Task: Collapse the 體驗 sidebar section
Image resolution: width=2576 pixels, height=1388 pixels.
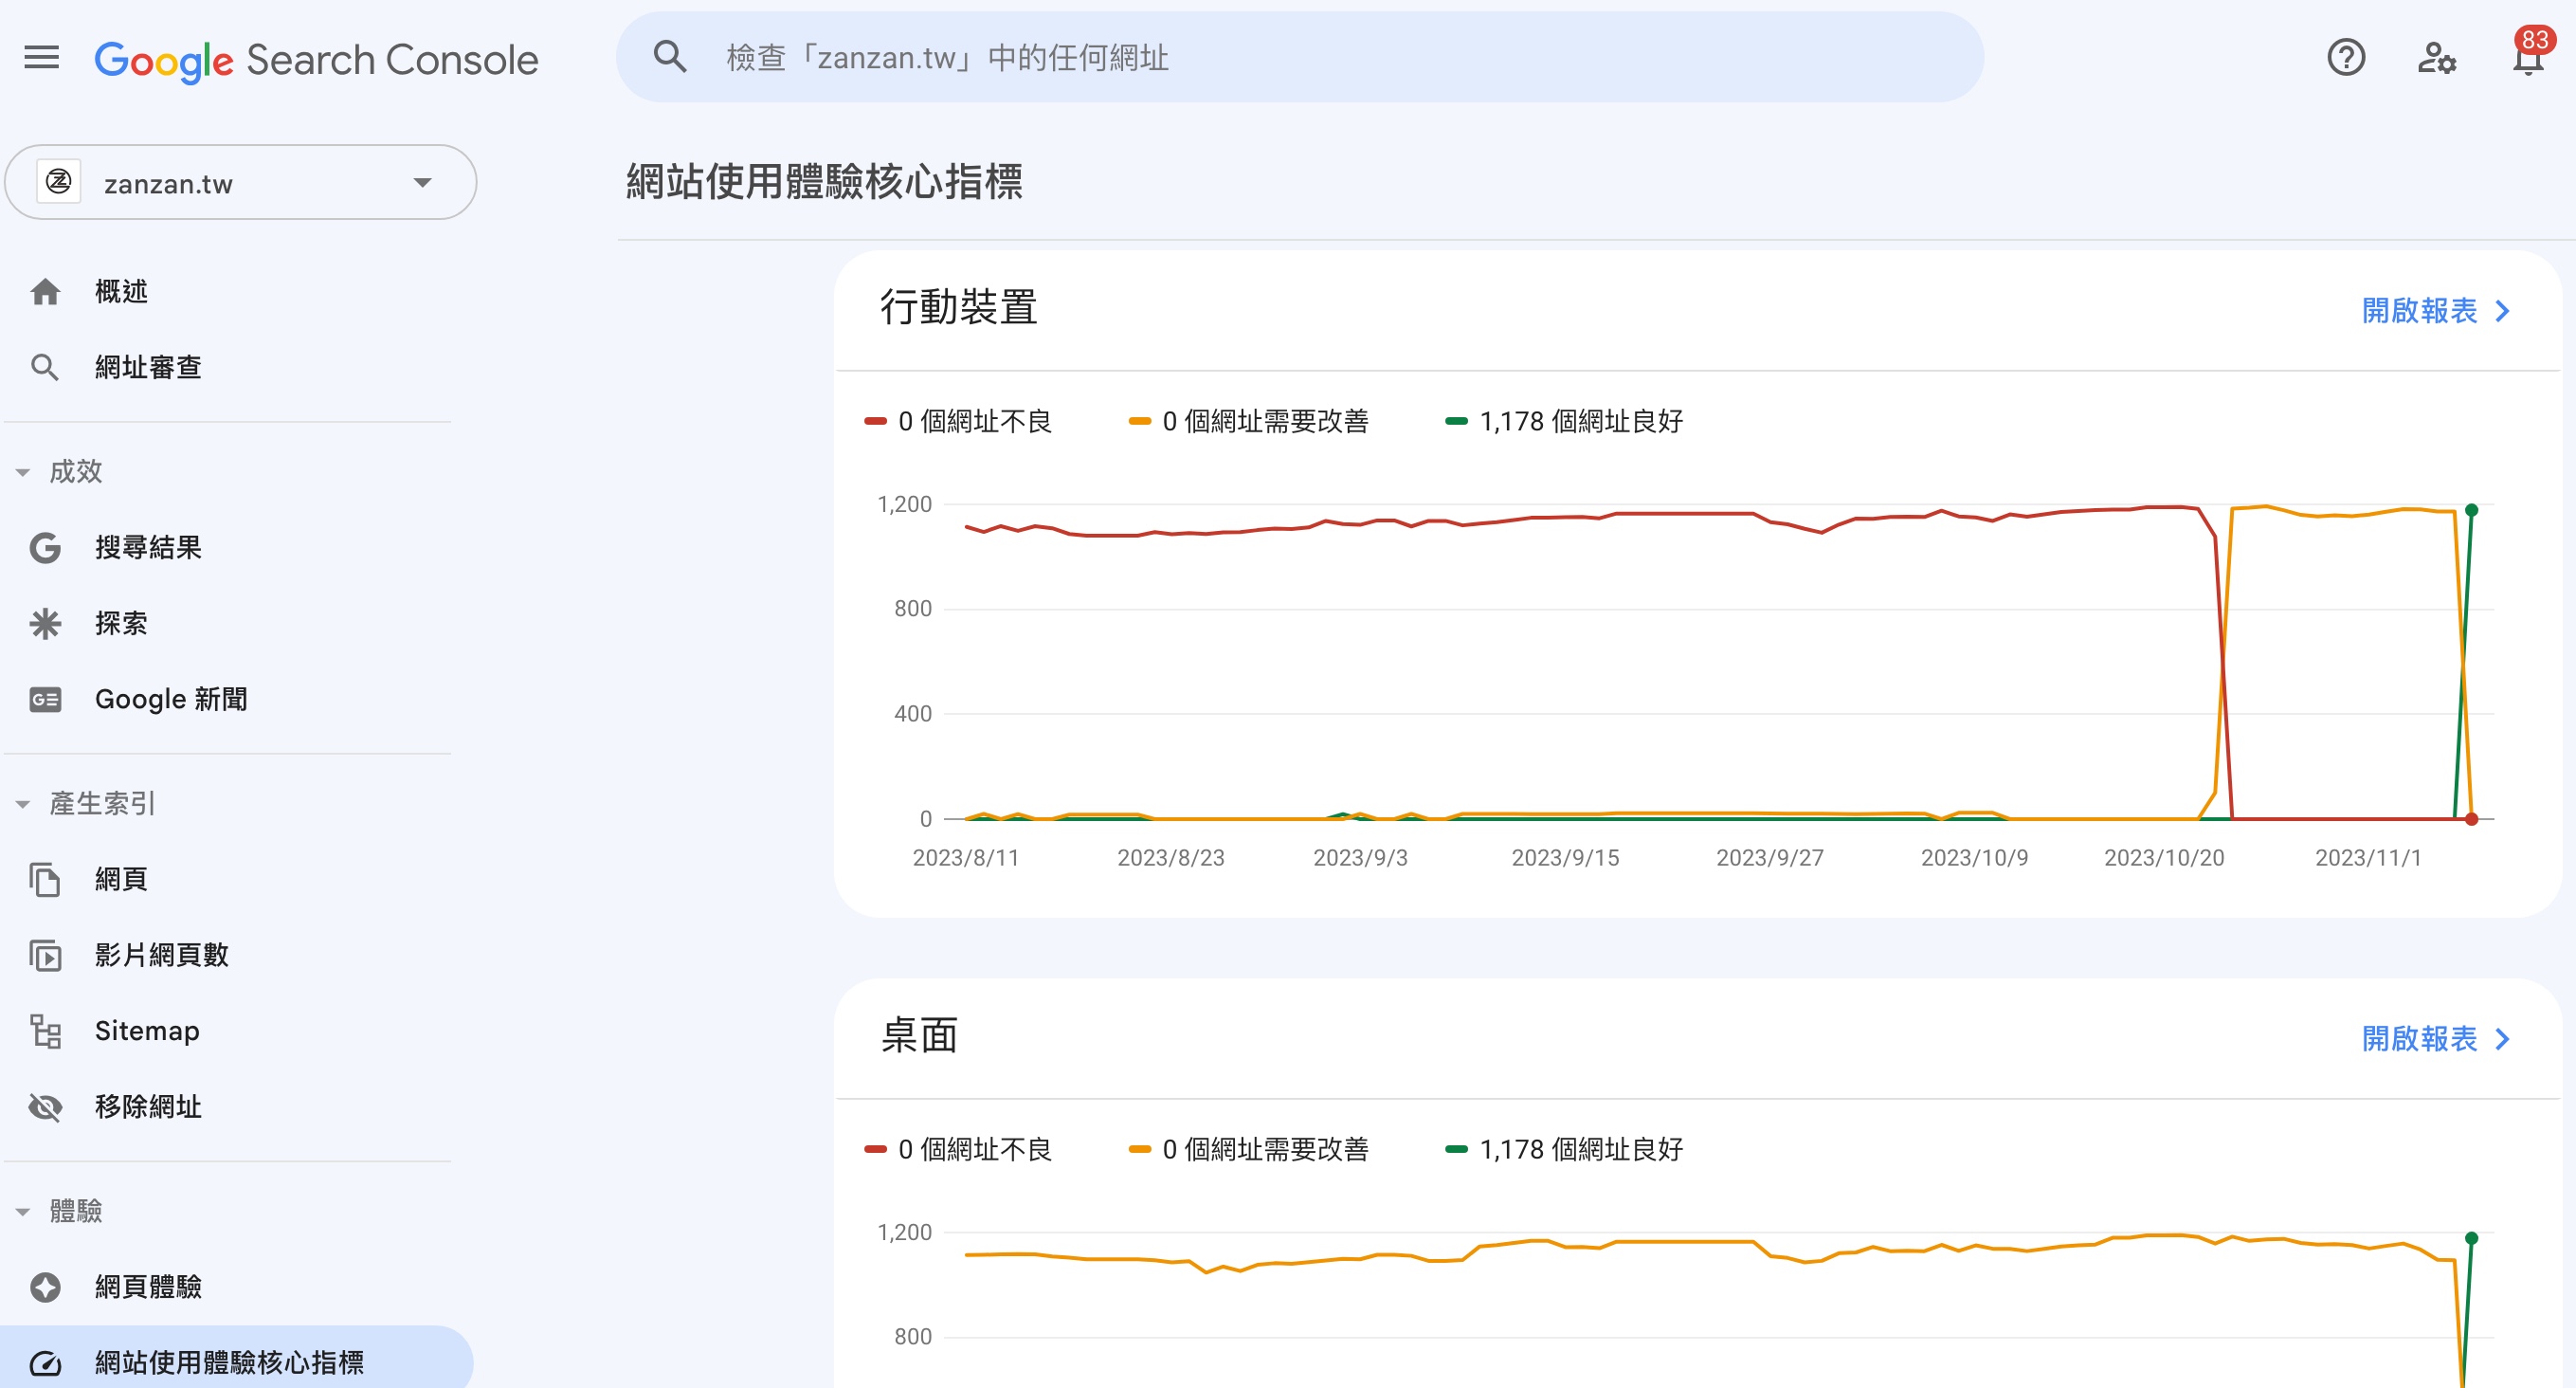Action: (22, 1212)
